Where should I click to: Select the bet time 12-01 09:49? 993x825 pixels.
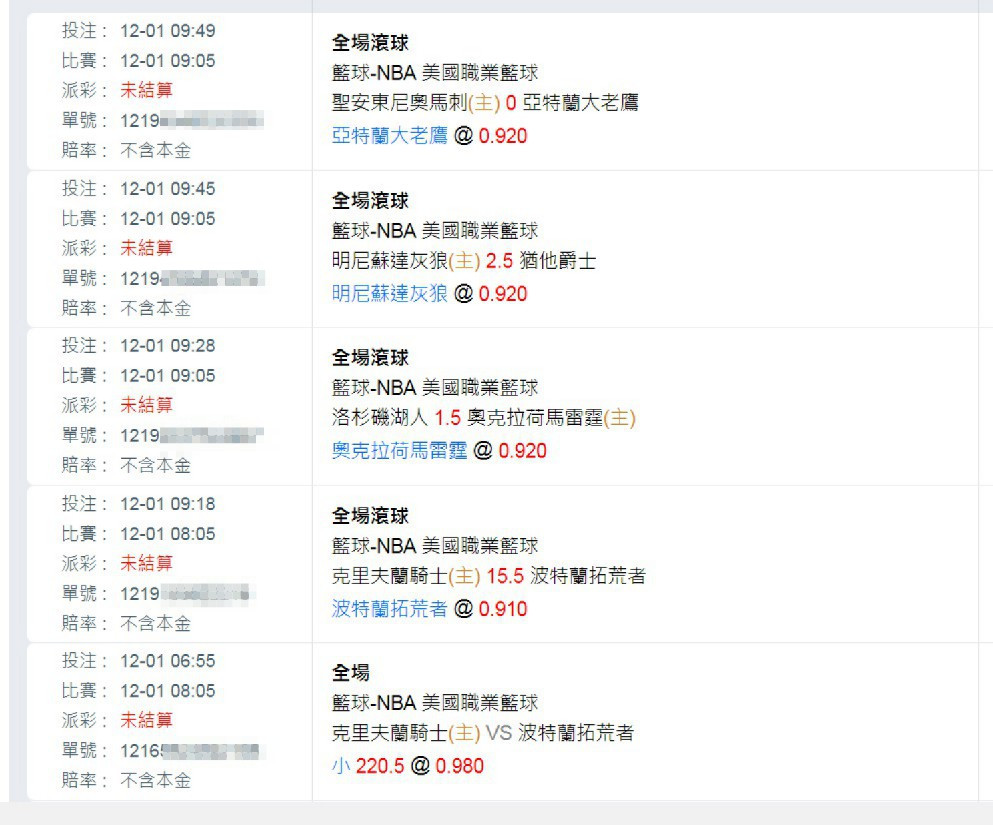coord(168,30)
